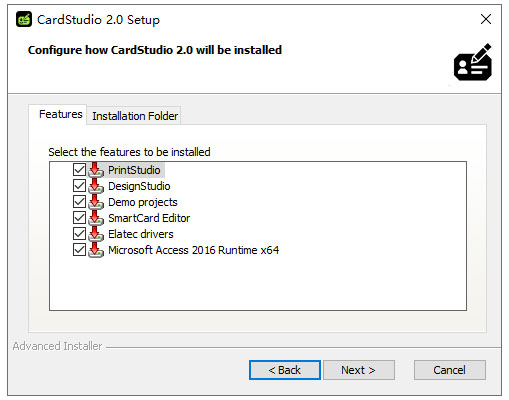Image resolution: width=509 pixels, height=400 pixels.
Task: Click the DesignStudio install drive icon
Action: 96,186
